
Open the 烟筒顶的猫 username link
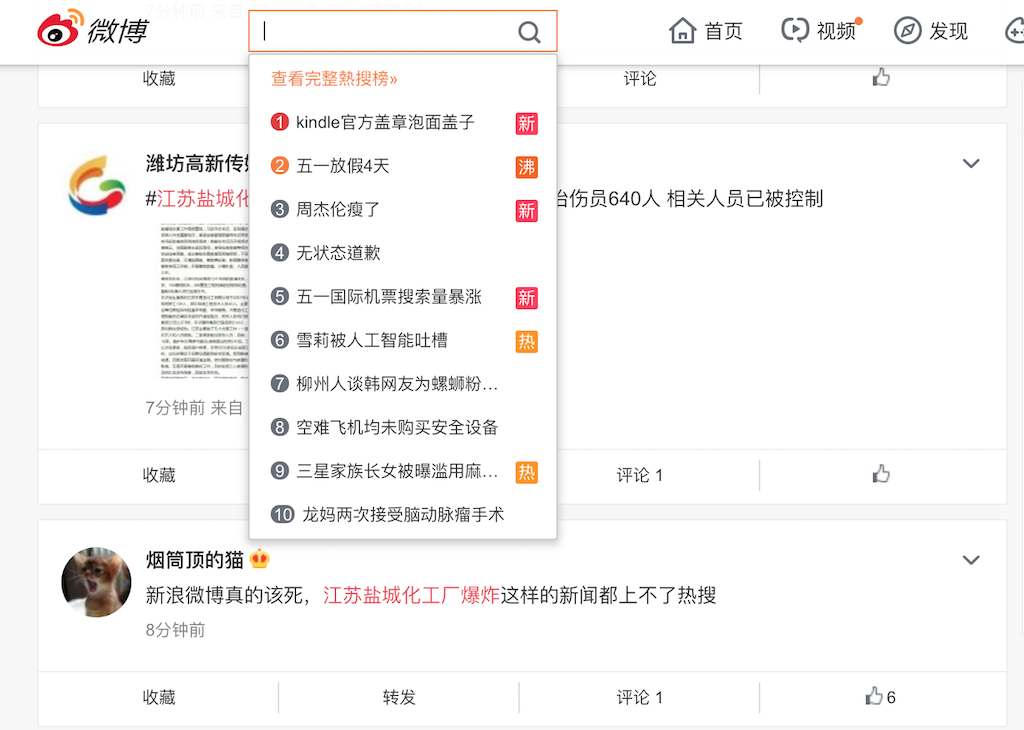(194, 560)
